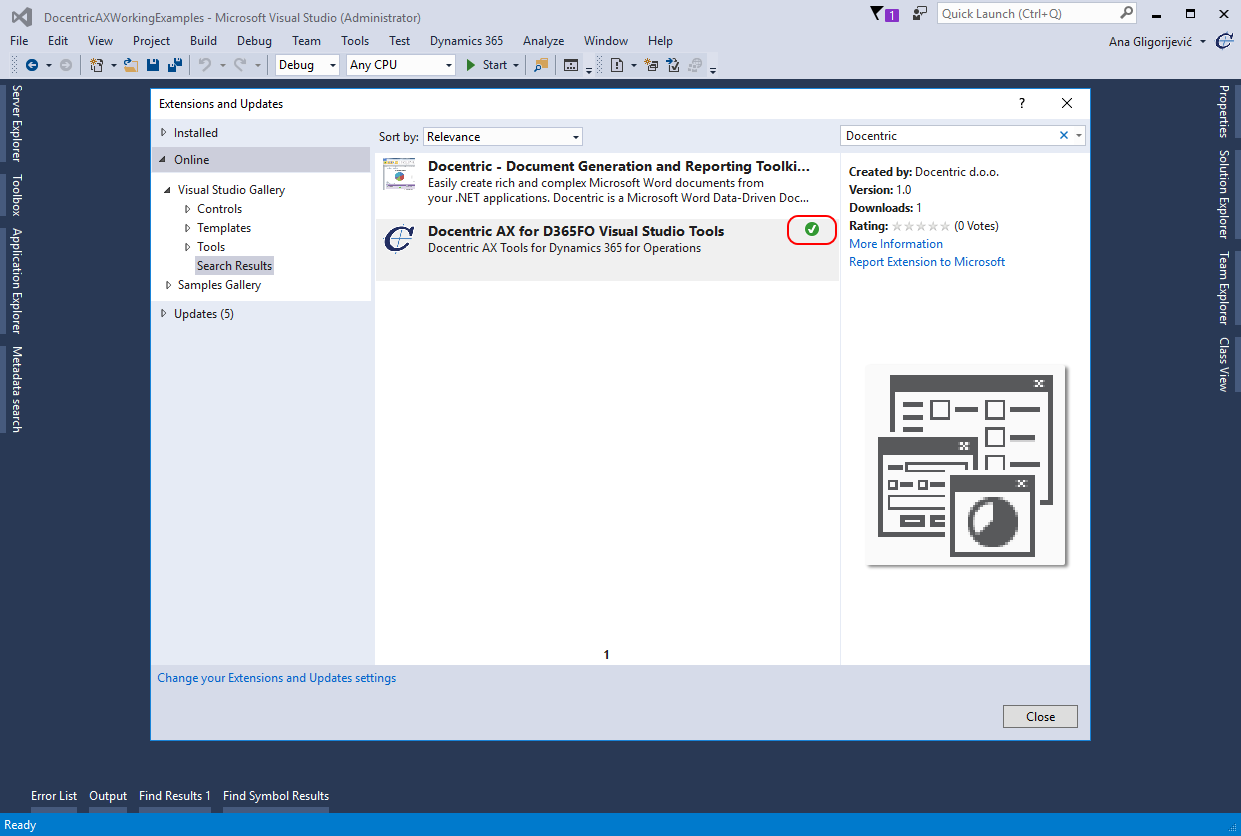Open the Server Explorer side tab

16,123
